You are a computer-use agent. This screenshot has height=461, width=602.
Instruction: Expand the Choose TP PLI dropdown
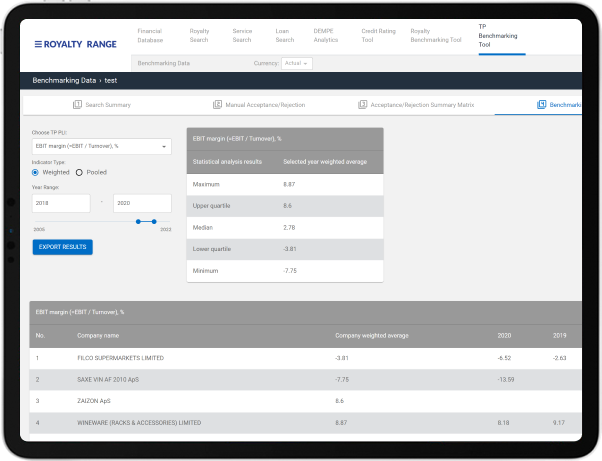(101, 146)
